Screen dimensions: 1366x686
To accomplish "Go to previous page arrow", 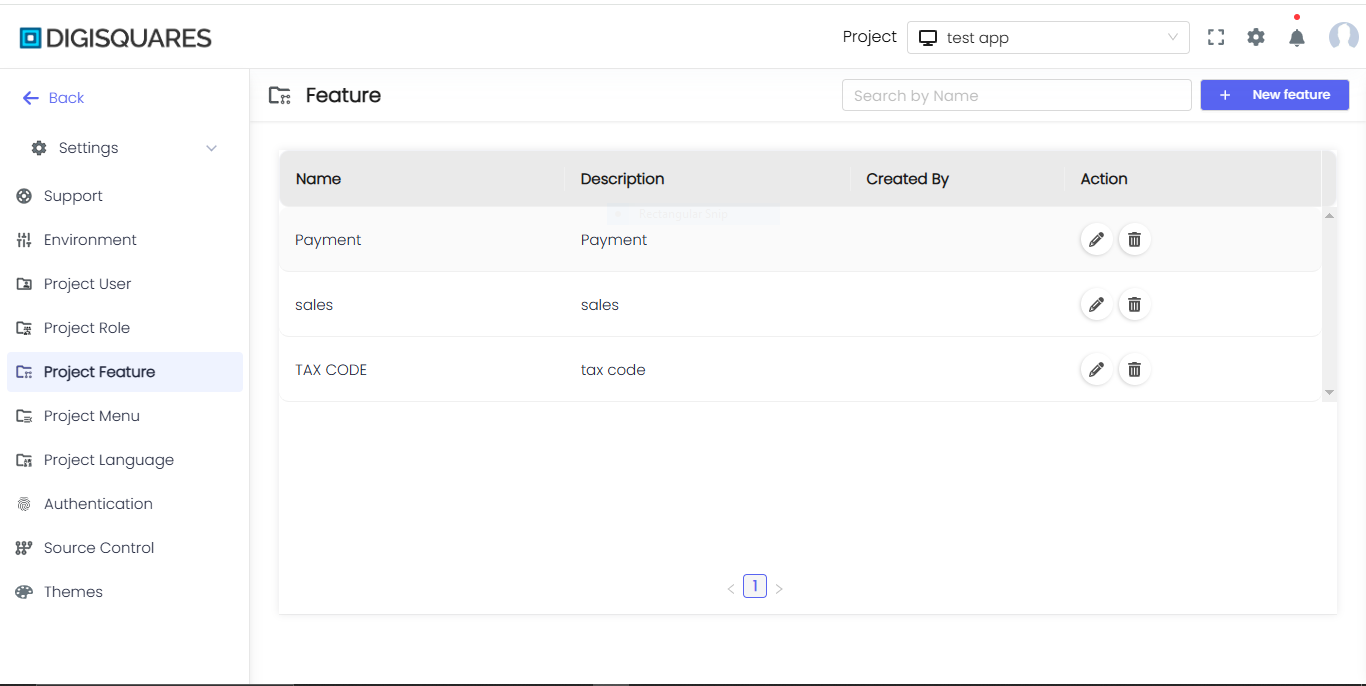I will 731,588.
